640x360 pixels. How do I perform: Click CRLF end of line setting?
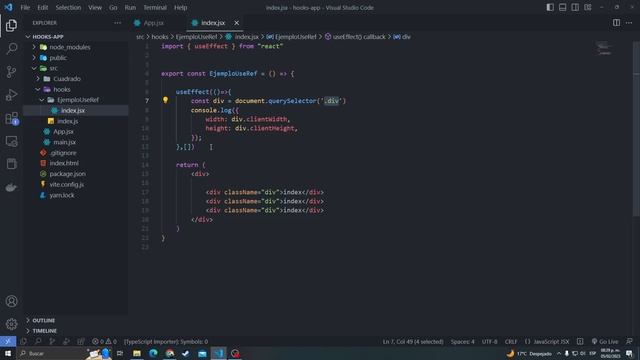[x=511, y=342]
